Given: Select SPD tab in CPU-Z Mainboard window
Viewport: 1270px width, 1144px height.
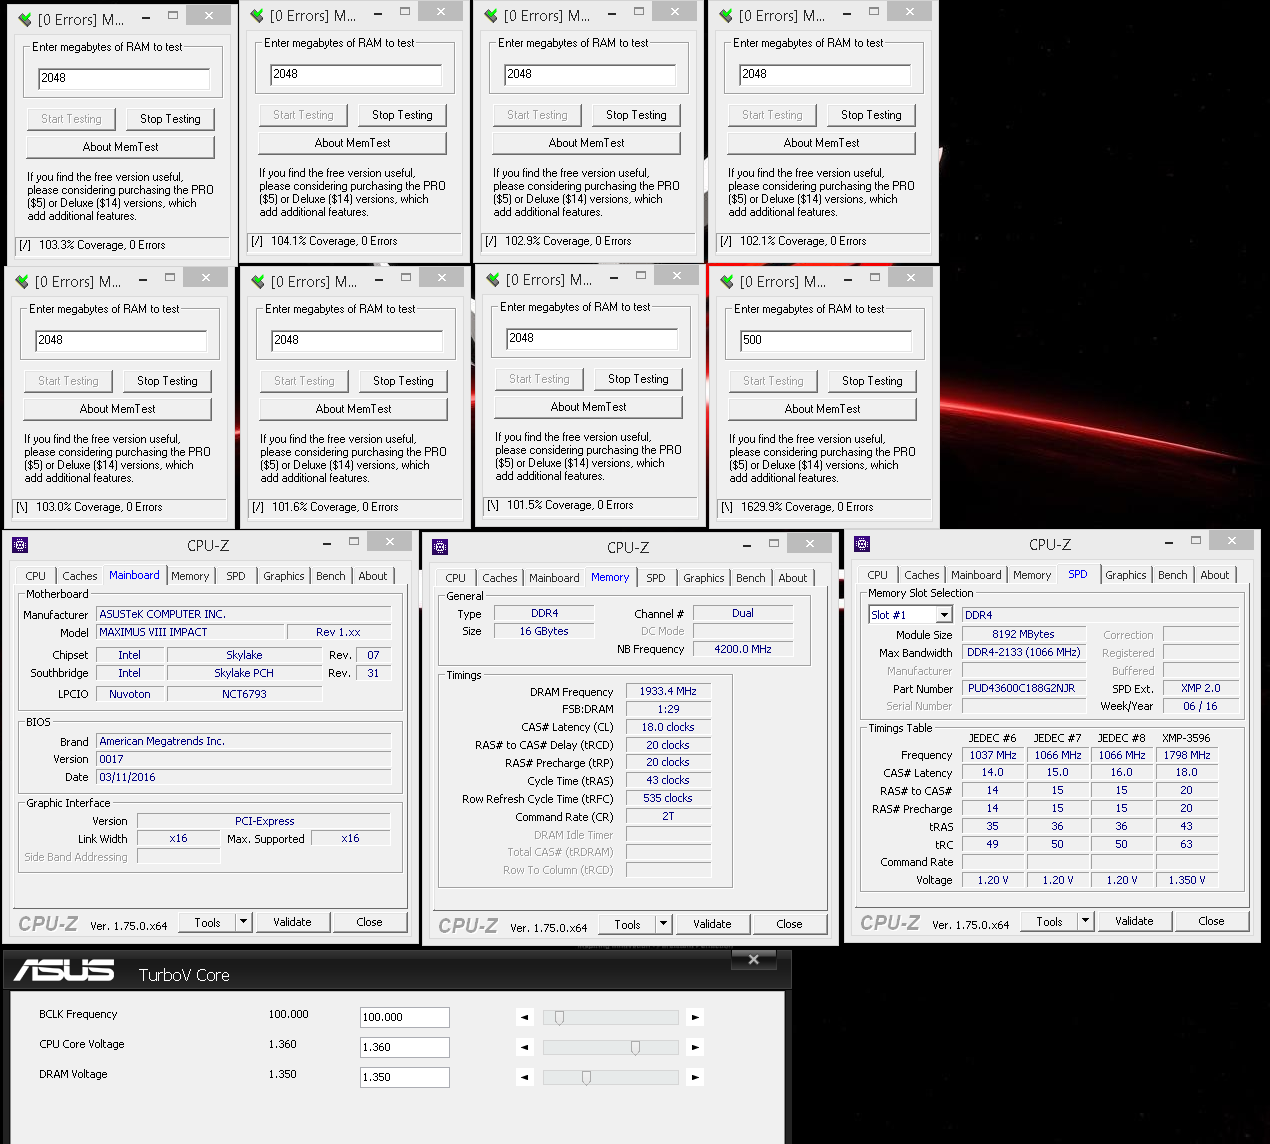Looking at the screenshot, I should (x=236, y=576).
